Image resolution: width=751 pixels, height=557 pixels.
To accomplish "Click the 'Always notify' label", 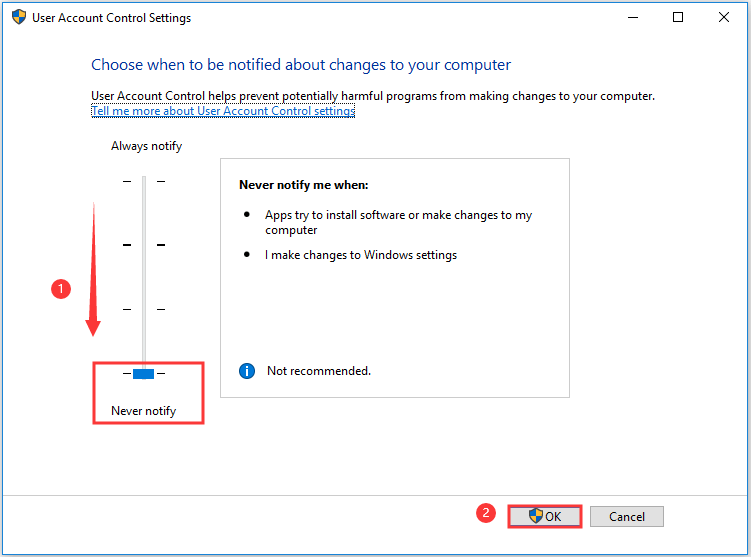I will click(147, 146).
